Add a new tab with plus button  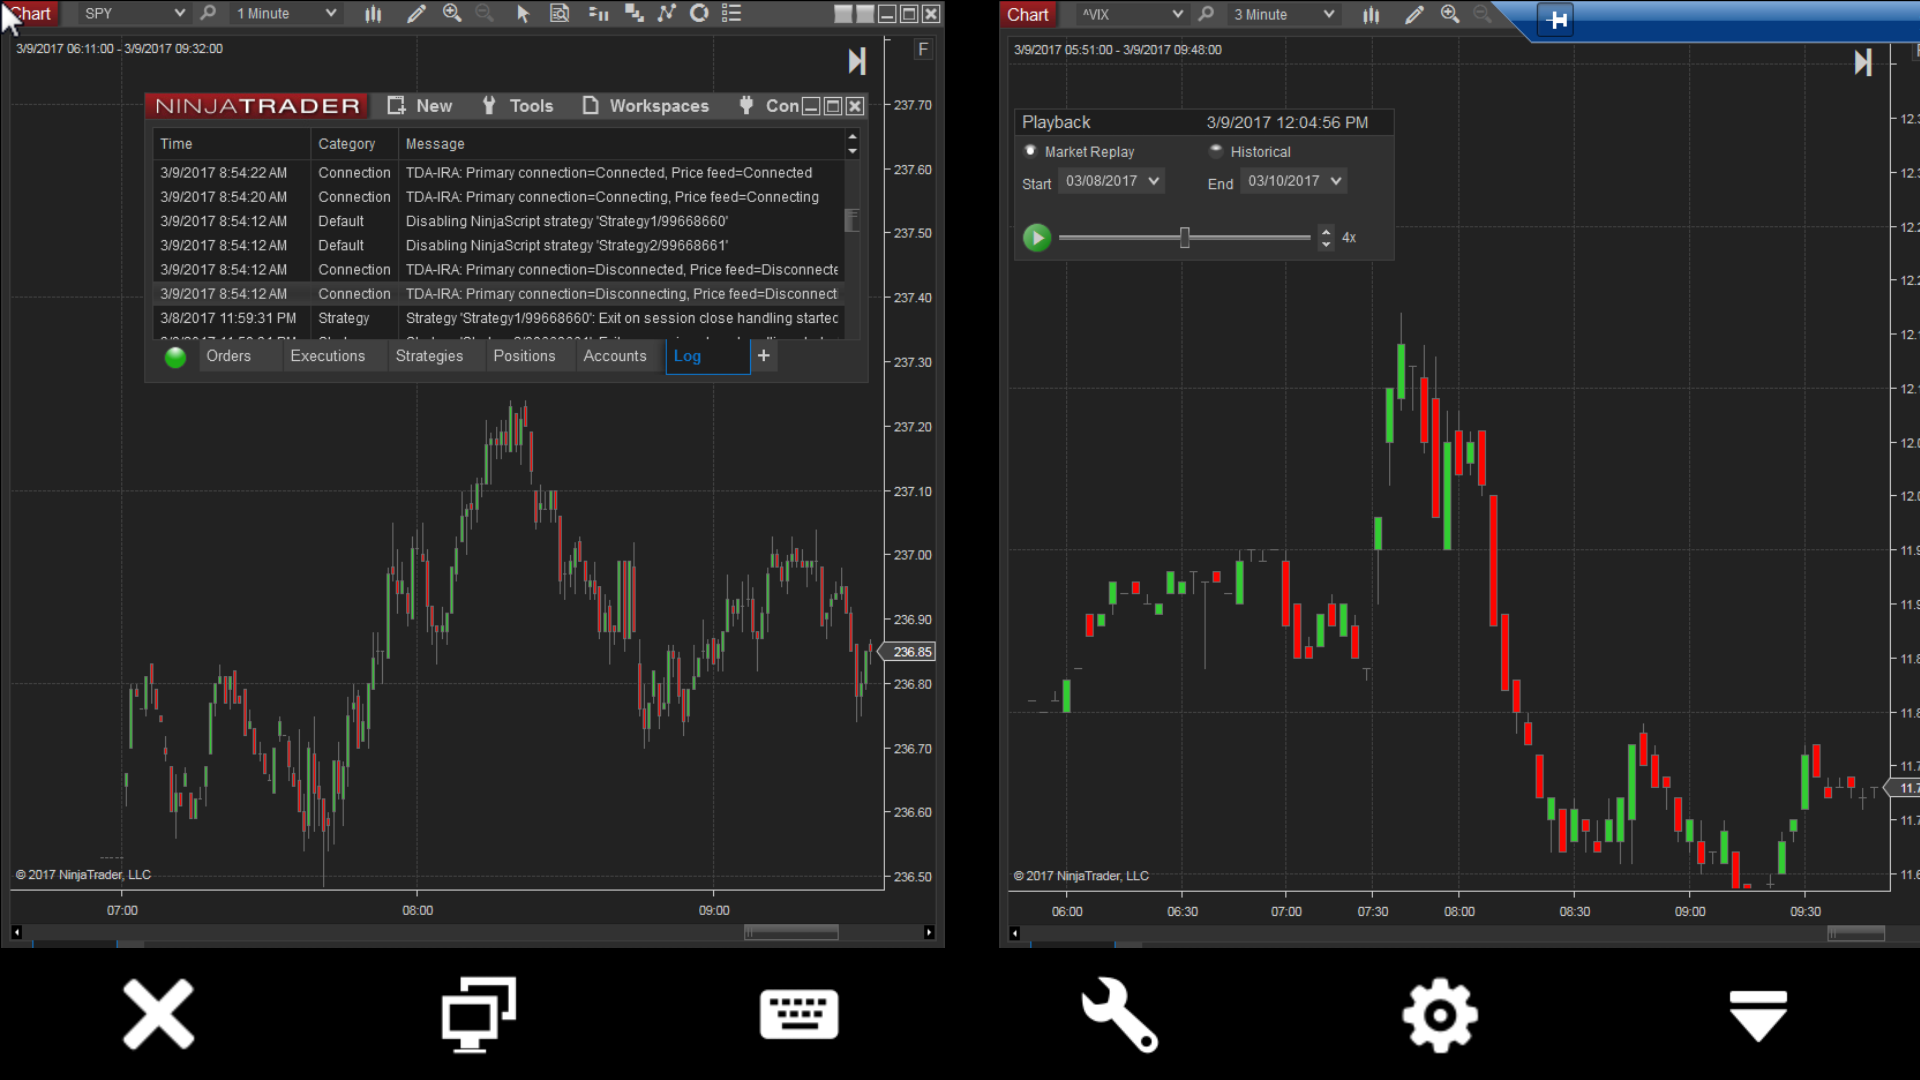pyautogui.click(x=764, y=356)
